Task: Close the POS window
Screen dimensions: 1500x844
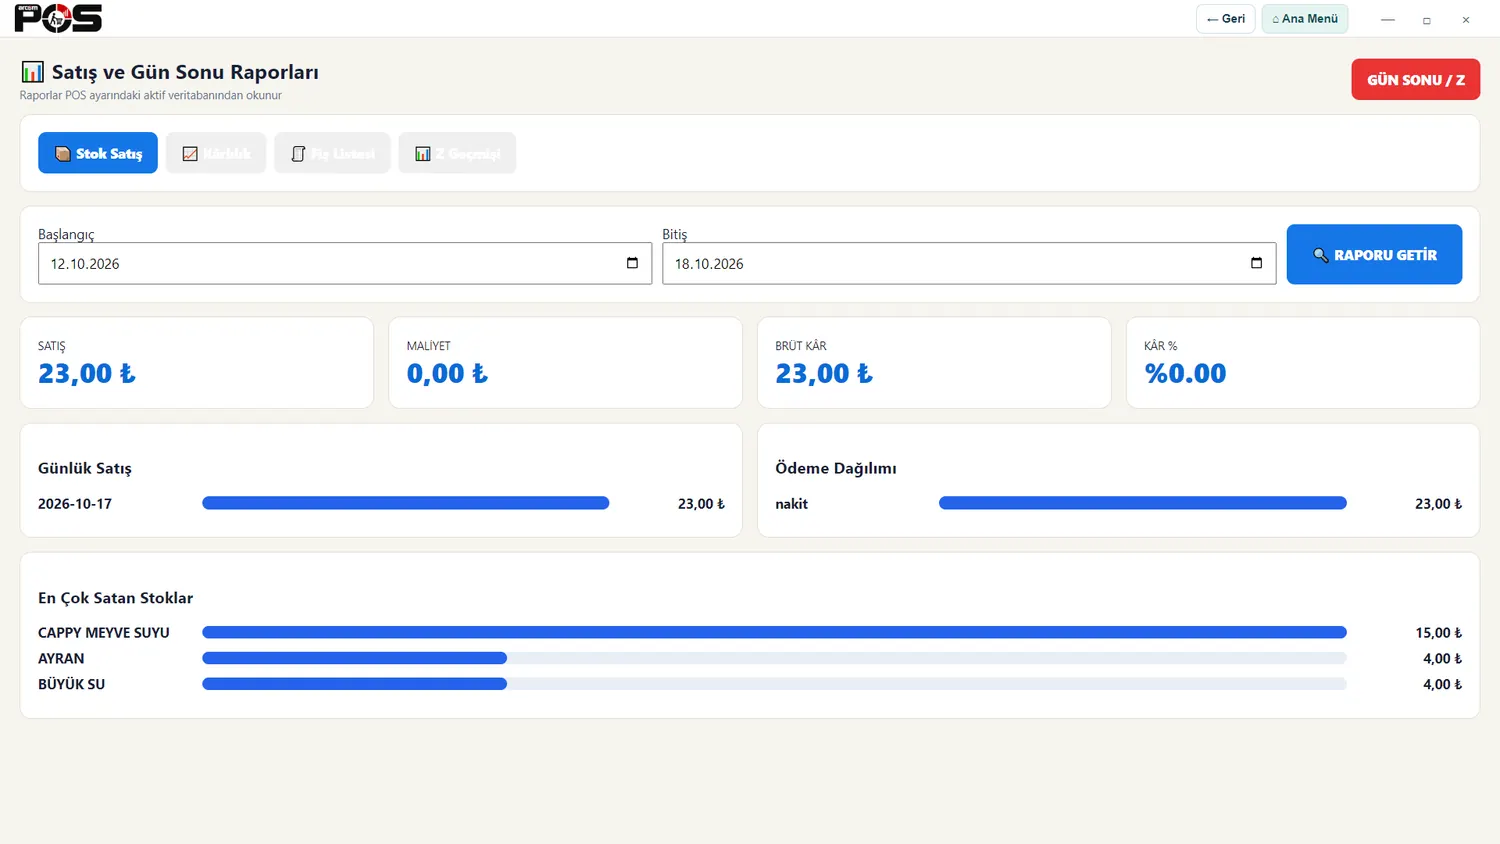Action: [x=1466, y=19]
